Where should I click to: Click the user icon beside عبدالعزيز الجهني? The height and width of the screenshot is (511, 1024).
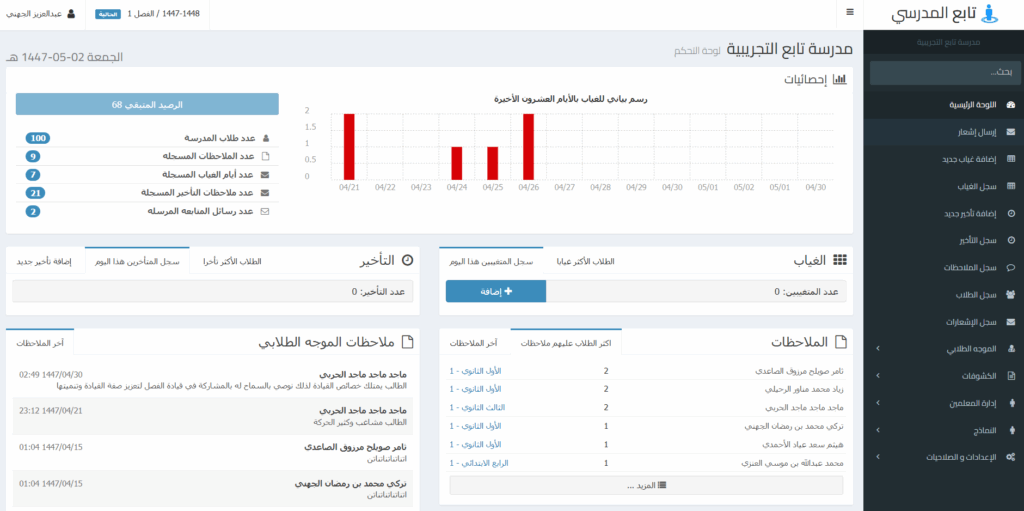click(x=71, y=14)
